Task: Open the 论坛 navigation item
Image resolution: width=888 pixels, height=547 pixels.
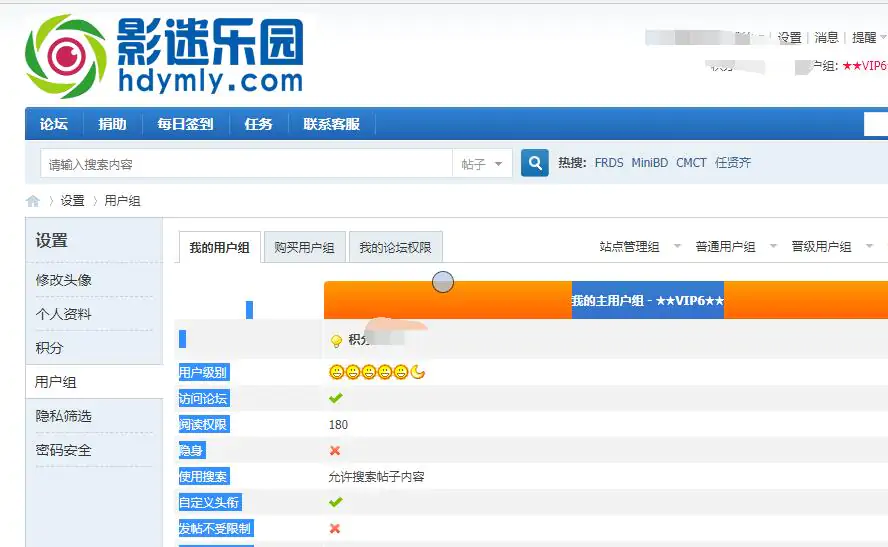Action: click(x=54, y=124)
